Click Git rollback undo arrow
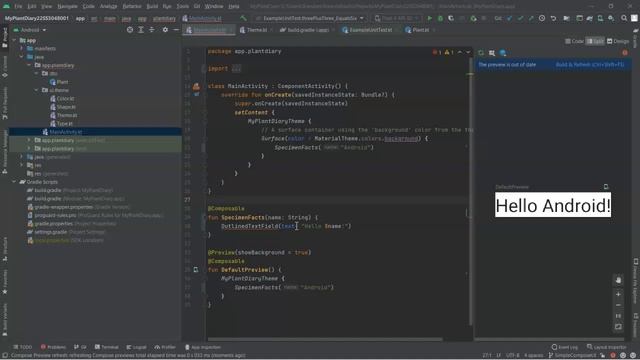 (x=553, y=18)
